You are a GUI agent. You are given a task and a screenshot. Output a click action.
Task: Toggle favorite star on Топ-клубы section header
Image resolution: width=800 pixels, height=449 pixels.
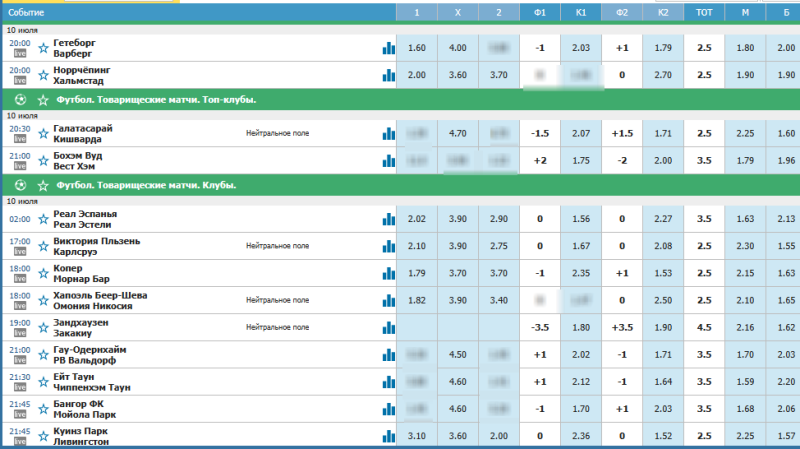point(43,100)
